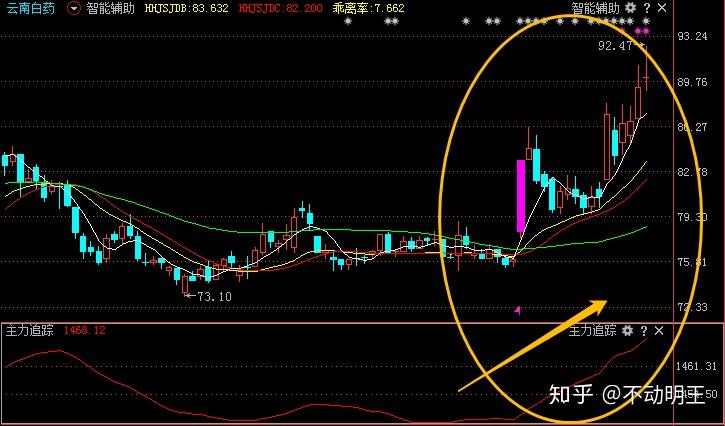Click the rightmost white star signal marker

coord(646,21)
